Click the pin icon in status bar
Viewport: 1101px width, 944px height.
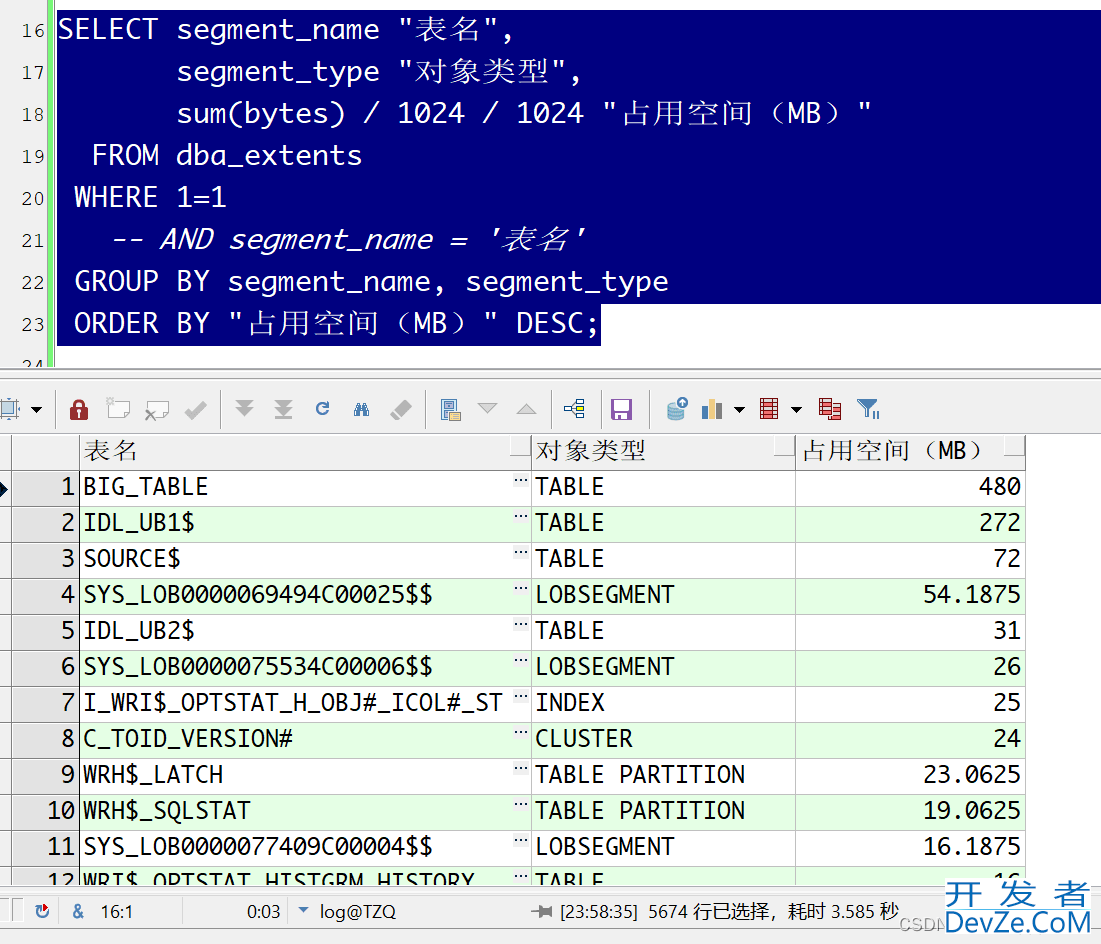(x=542, y=912)
